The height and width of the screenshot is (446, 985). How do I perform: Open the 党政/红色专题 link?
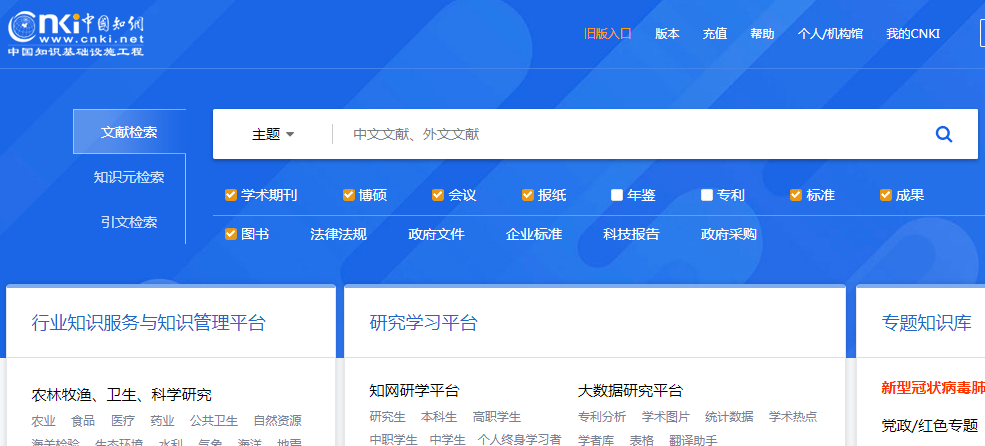930,425
